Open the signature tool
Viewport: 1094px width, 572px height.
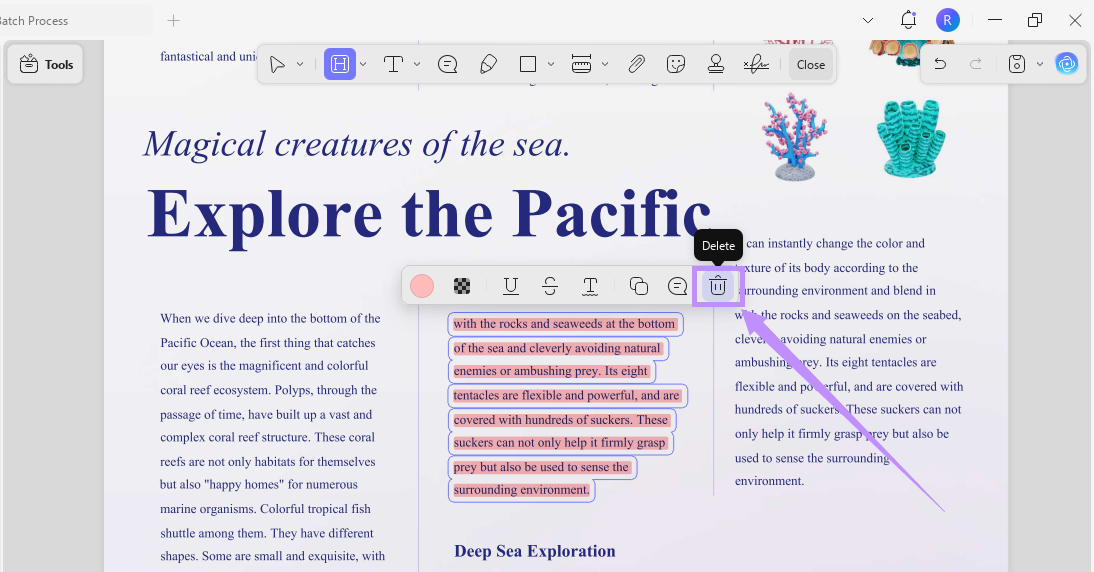click(756, 65)
